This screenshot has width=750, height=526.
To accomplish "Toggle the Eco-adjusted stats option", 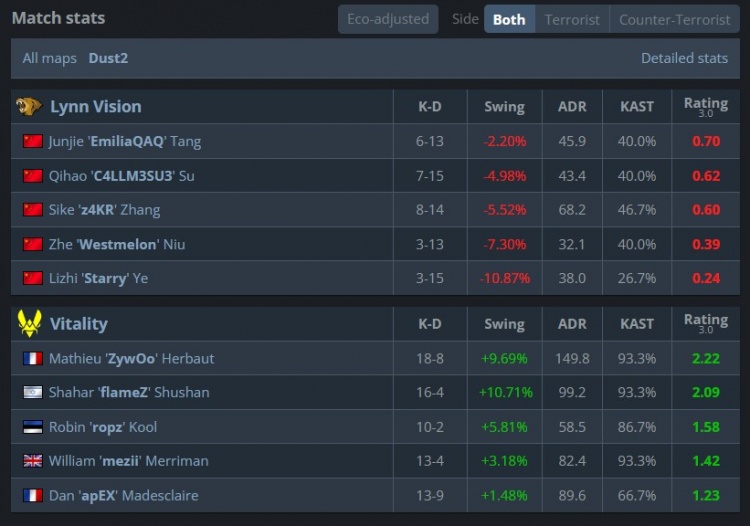I will point(388,19).
